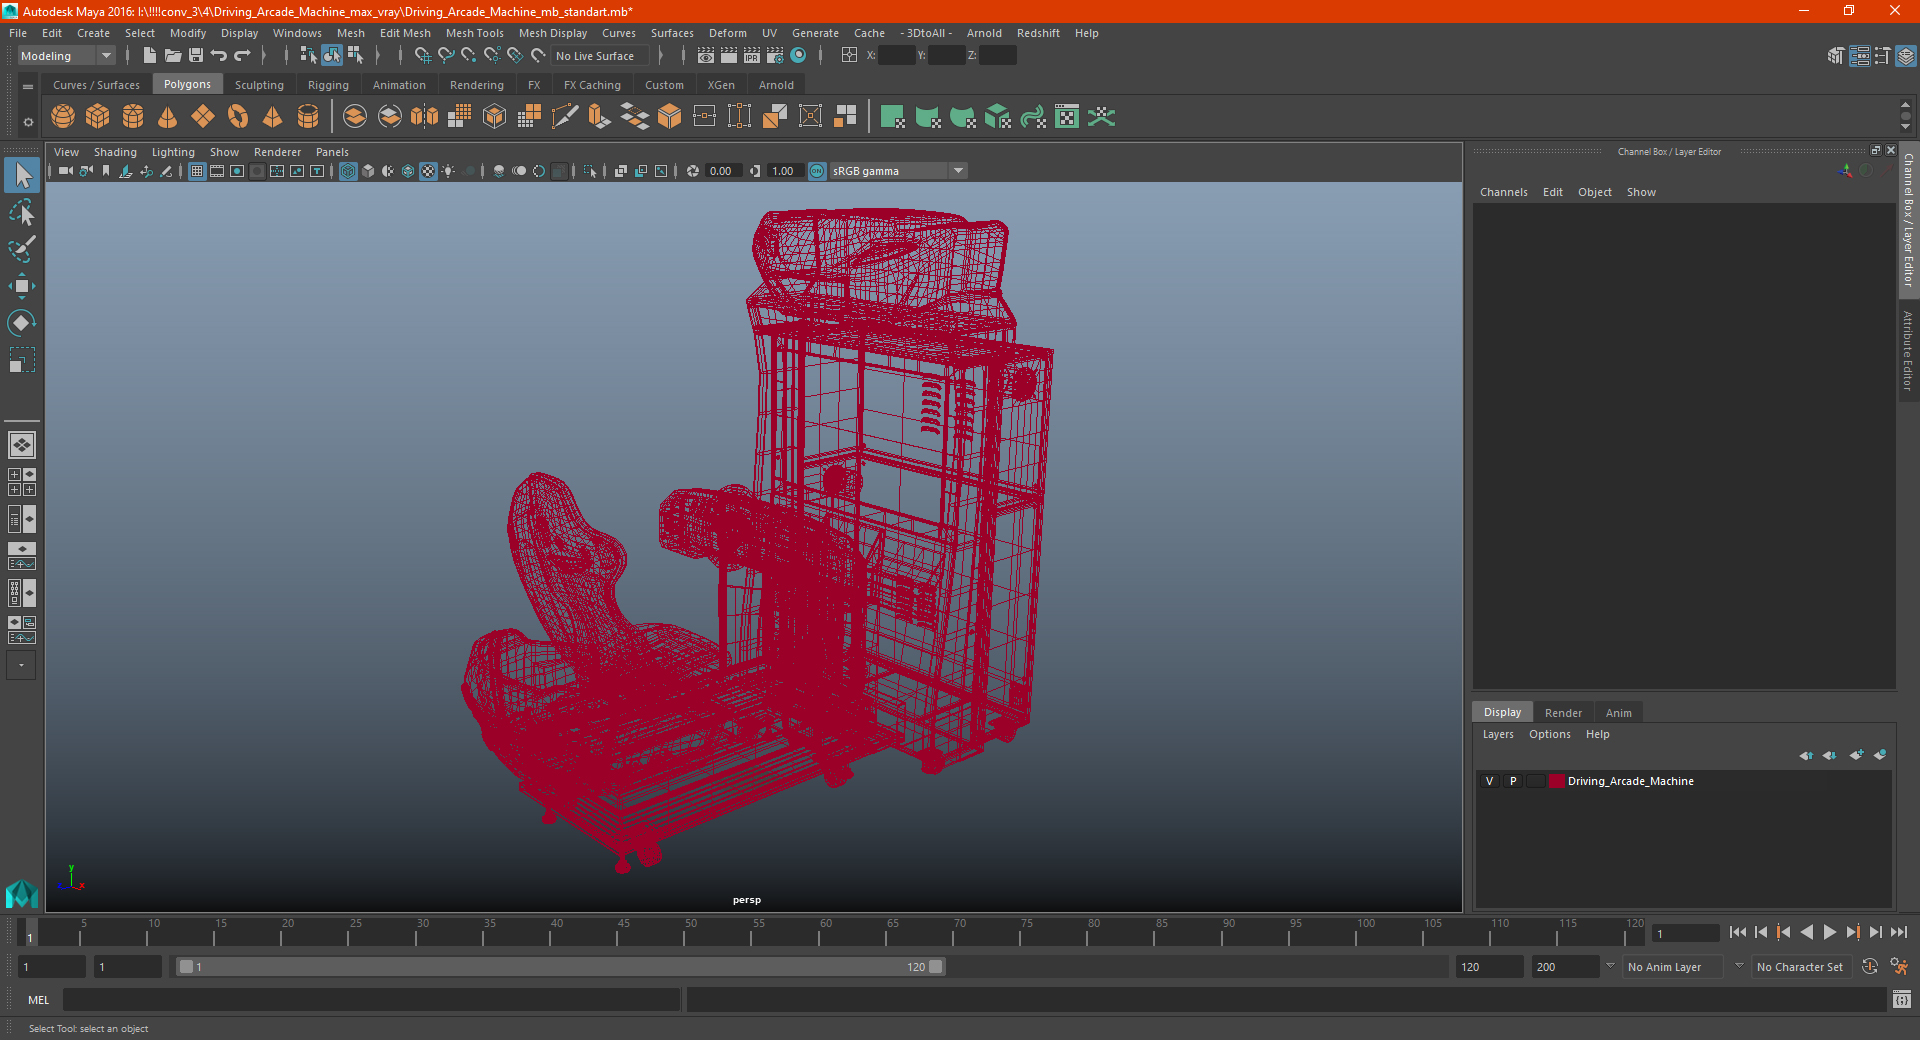Toggle wireframe display in viewport toolbar
The width and height of the screenshot is (1920, 1040).
(348, 171)
